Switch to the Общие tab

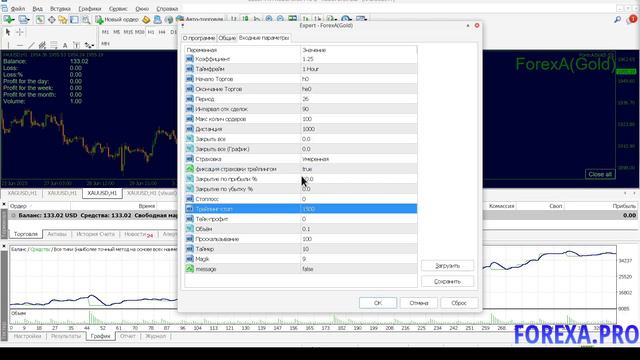227,38
